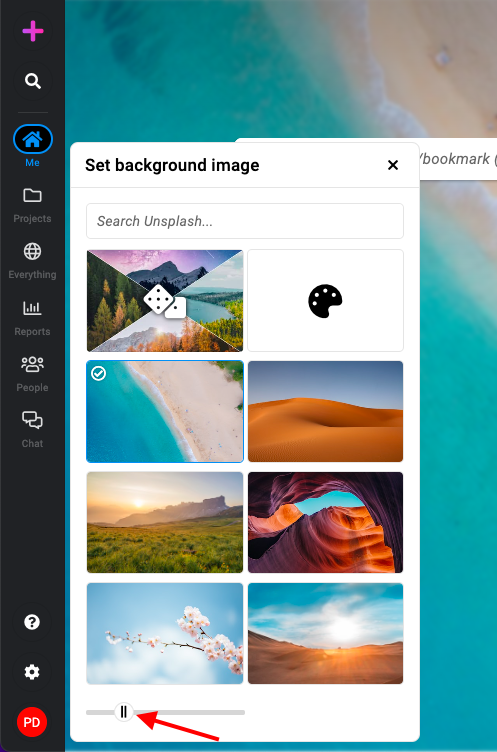Viewport: 497px width, 752px height.
Task: Click the background blur slider handle
Action: point(124,712)
